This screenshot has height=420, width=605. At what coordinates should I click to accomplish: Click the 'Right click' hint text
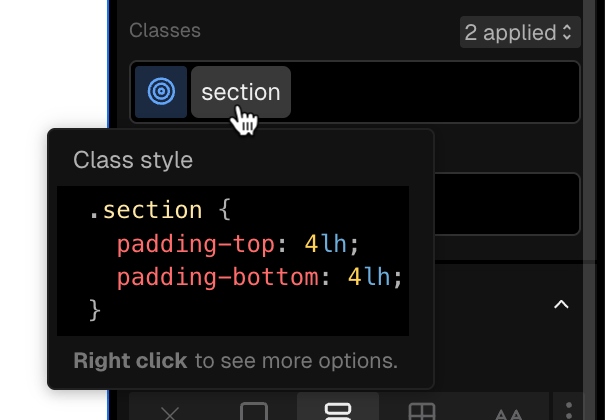coord(130,361)
